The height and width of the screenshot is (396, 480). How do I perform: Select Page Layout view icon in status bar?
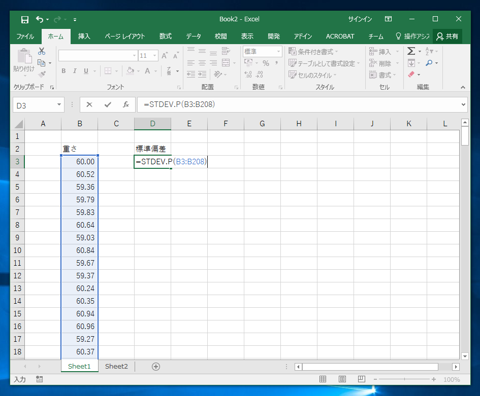click(342, 379)
